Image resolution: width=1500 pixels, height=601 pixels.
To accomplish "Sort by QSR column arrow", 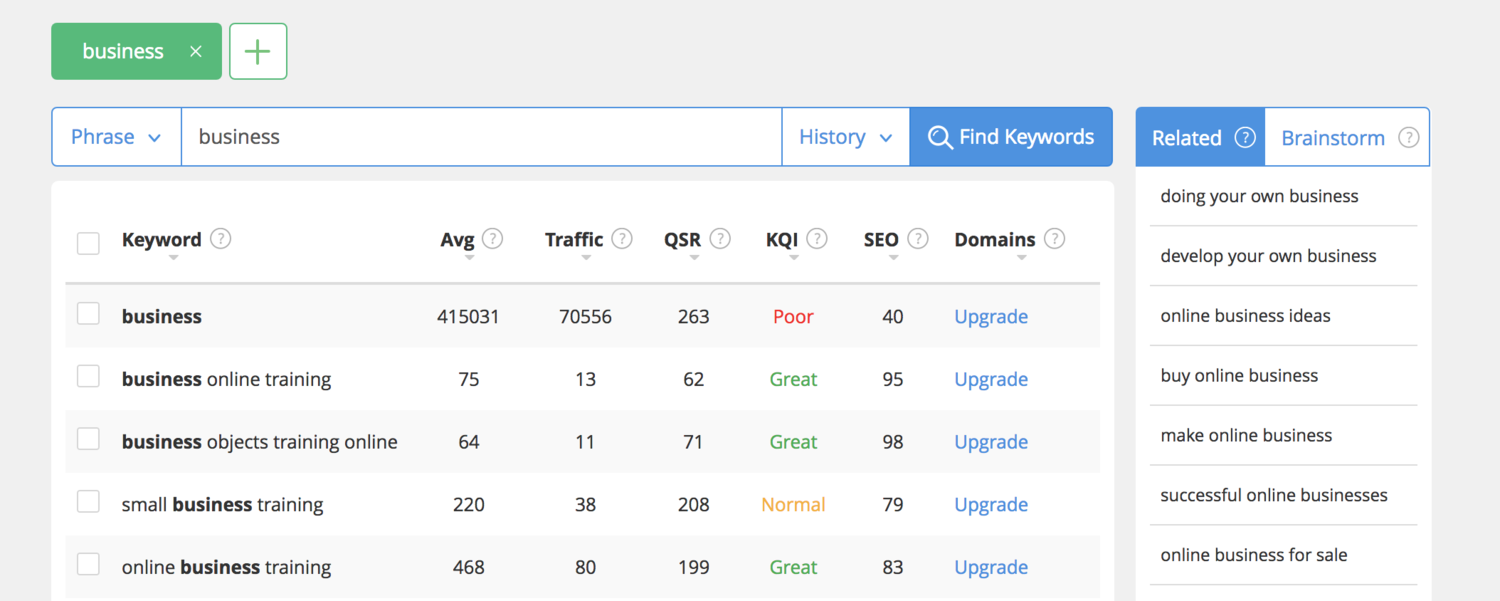I will click(x=694, y=258).
